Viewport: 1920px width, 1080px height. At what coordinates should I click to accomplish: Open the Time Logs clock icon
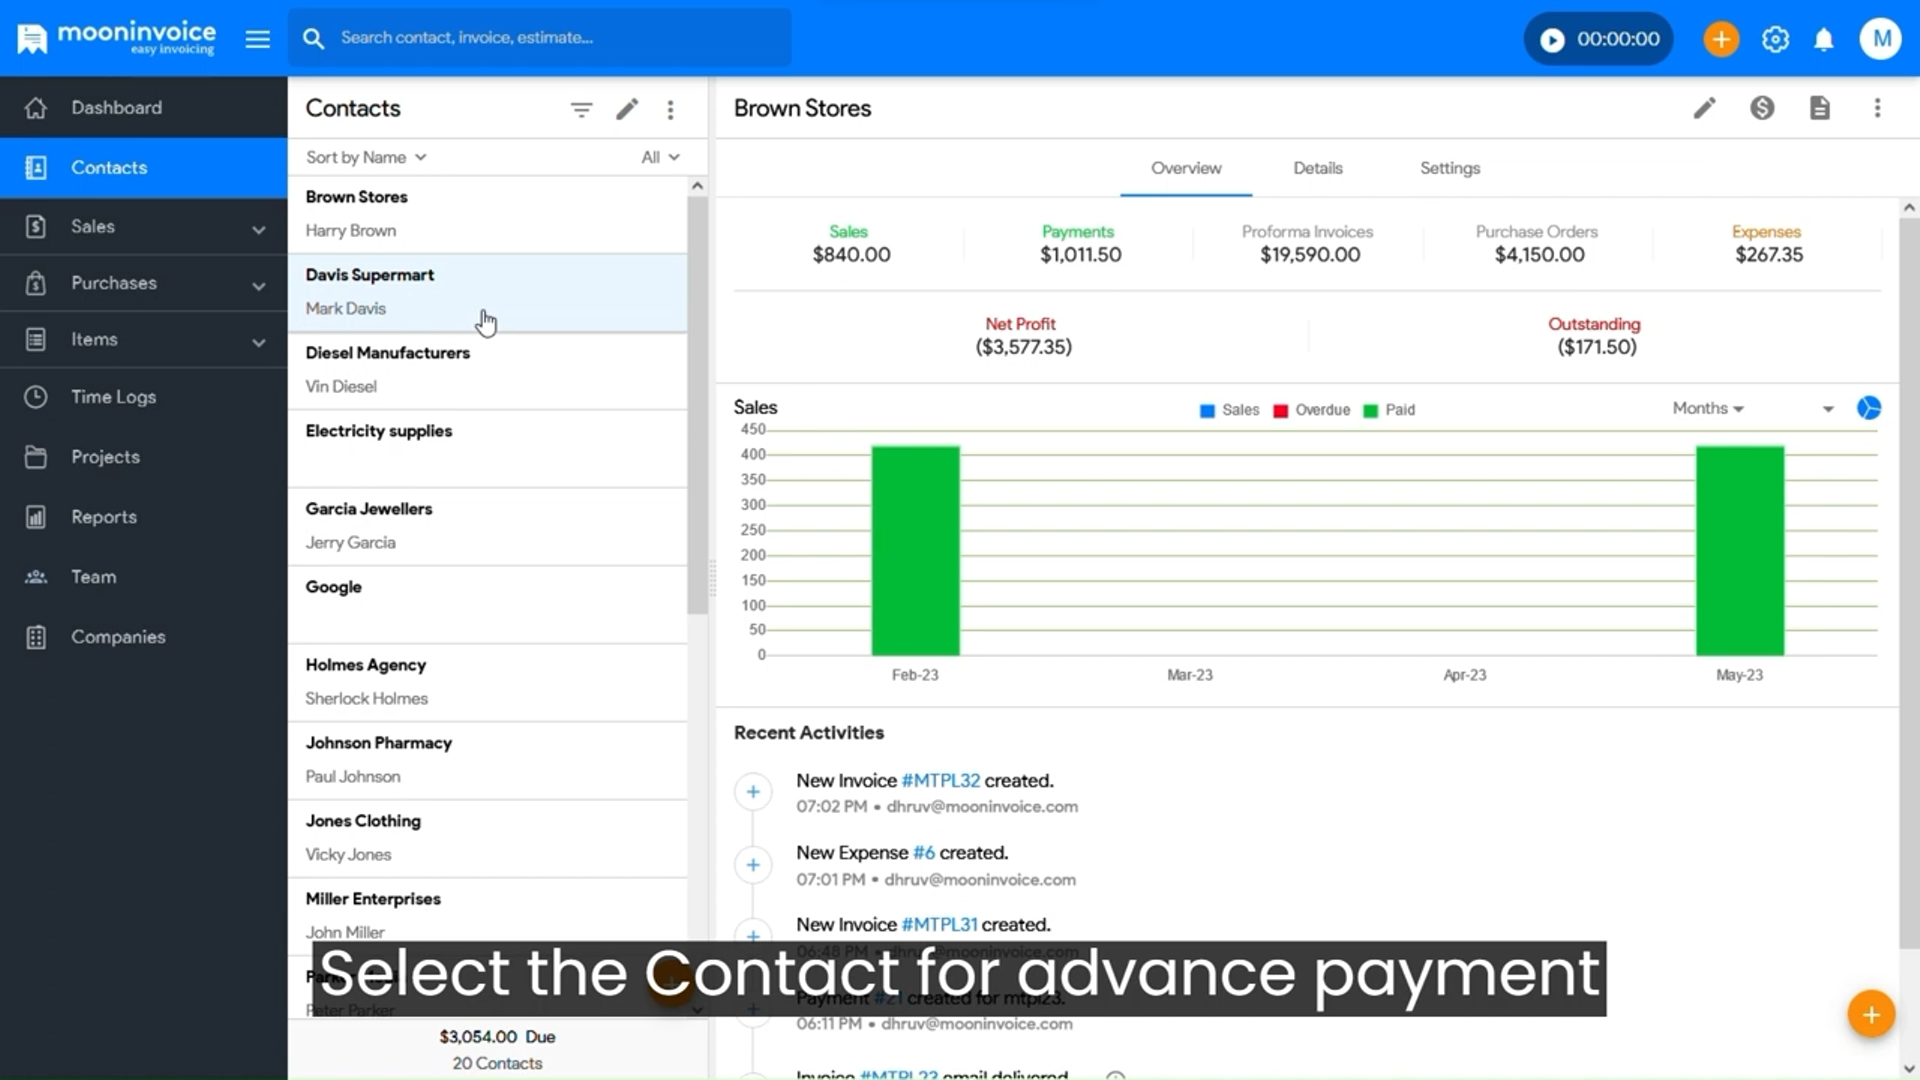point(36,397)
